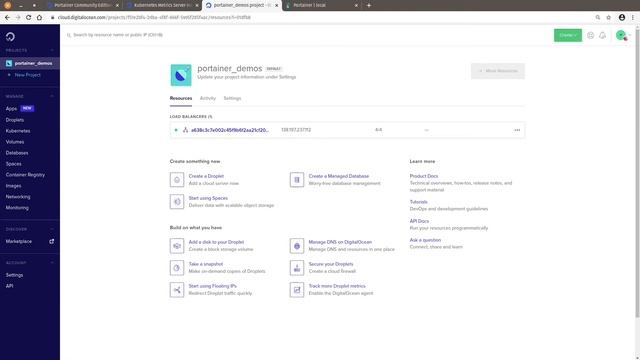Click the Move Resources button
The height and width of the screenshot is (360, 640).
498,71
